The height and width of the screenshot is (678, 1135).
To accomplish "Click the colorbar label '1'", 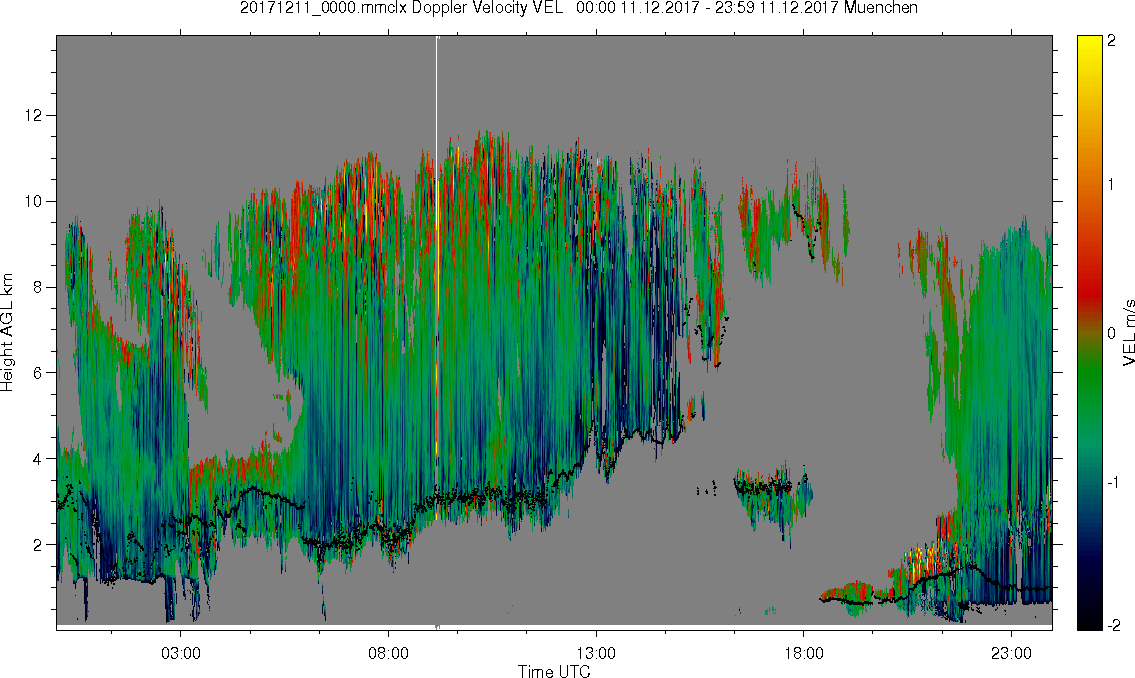I will click(1112, 185).
